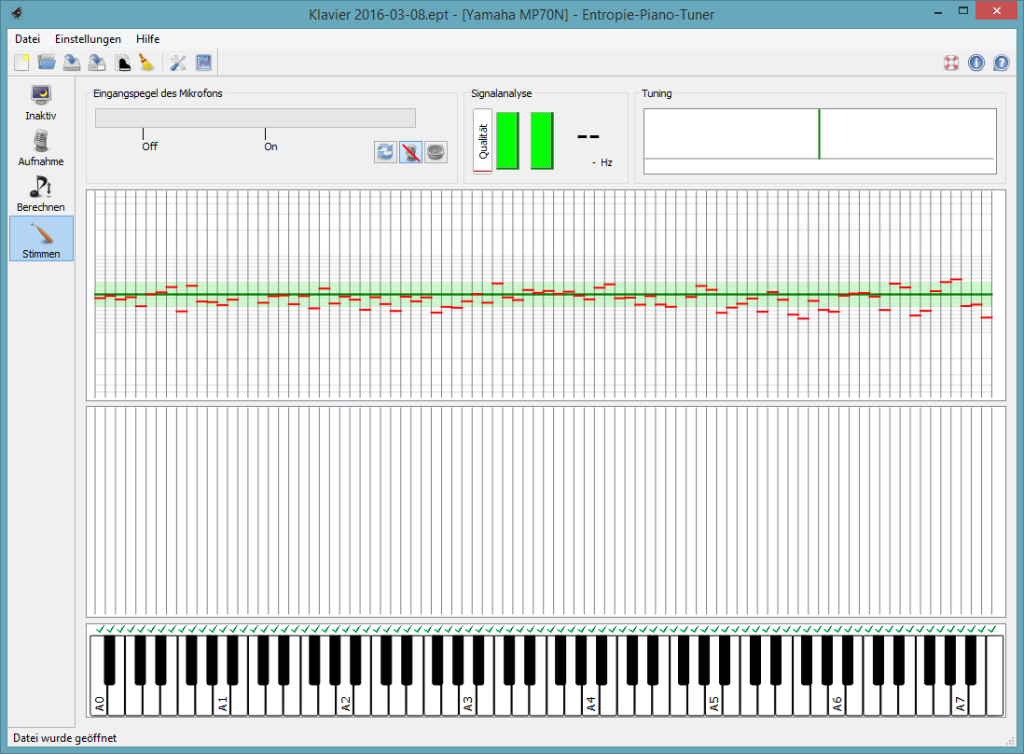This screenshot has width=1024, height=754.
Task: Activate Aufnahme recording mode
Action: click(x=41, y=147)
